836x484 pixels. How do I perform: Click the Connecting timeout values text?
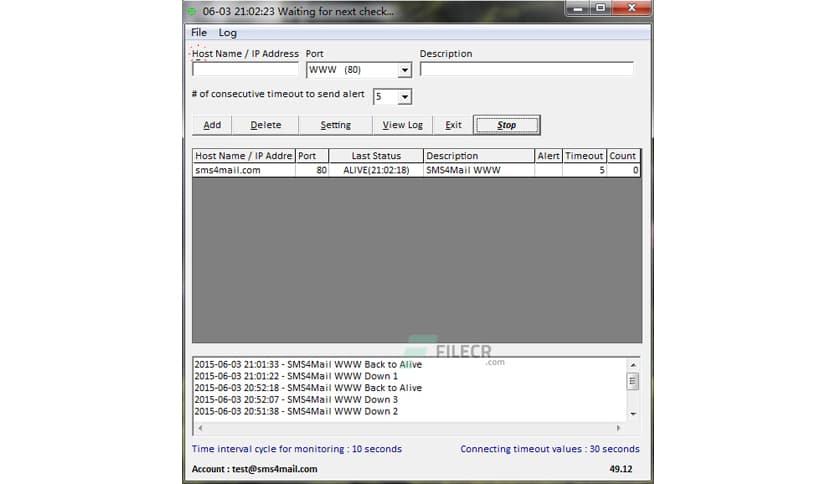[550, 449]
